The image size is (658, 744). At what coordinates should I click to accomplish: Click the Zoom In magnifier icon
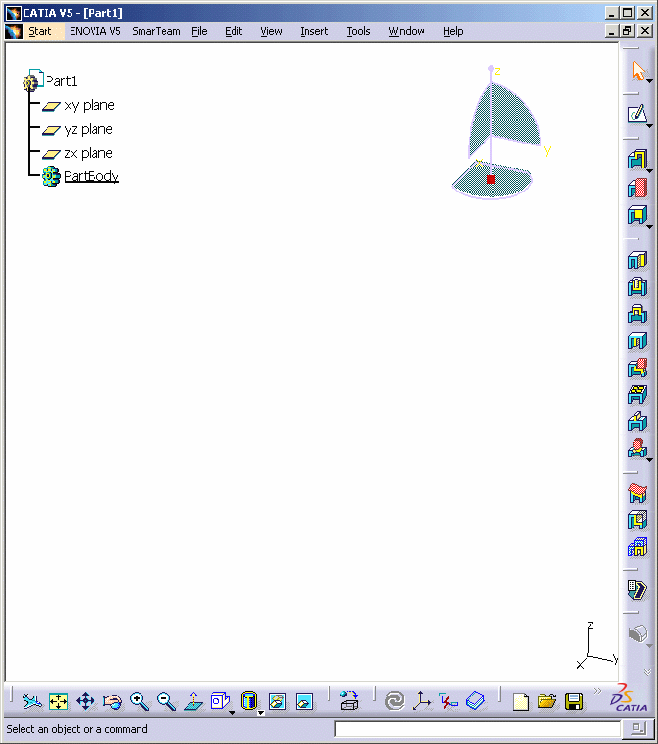(139, 702)
